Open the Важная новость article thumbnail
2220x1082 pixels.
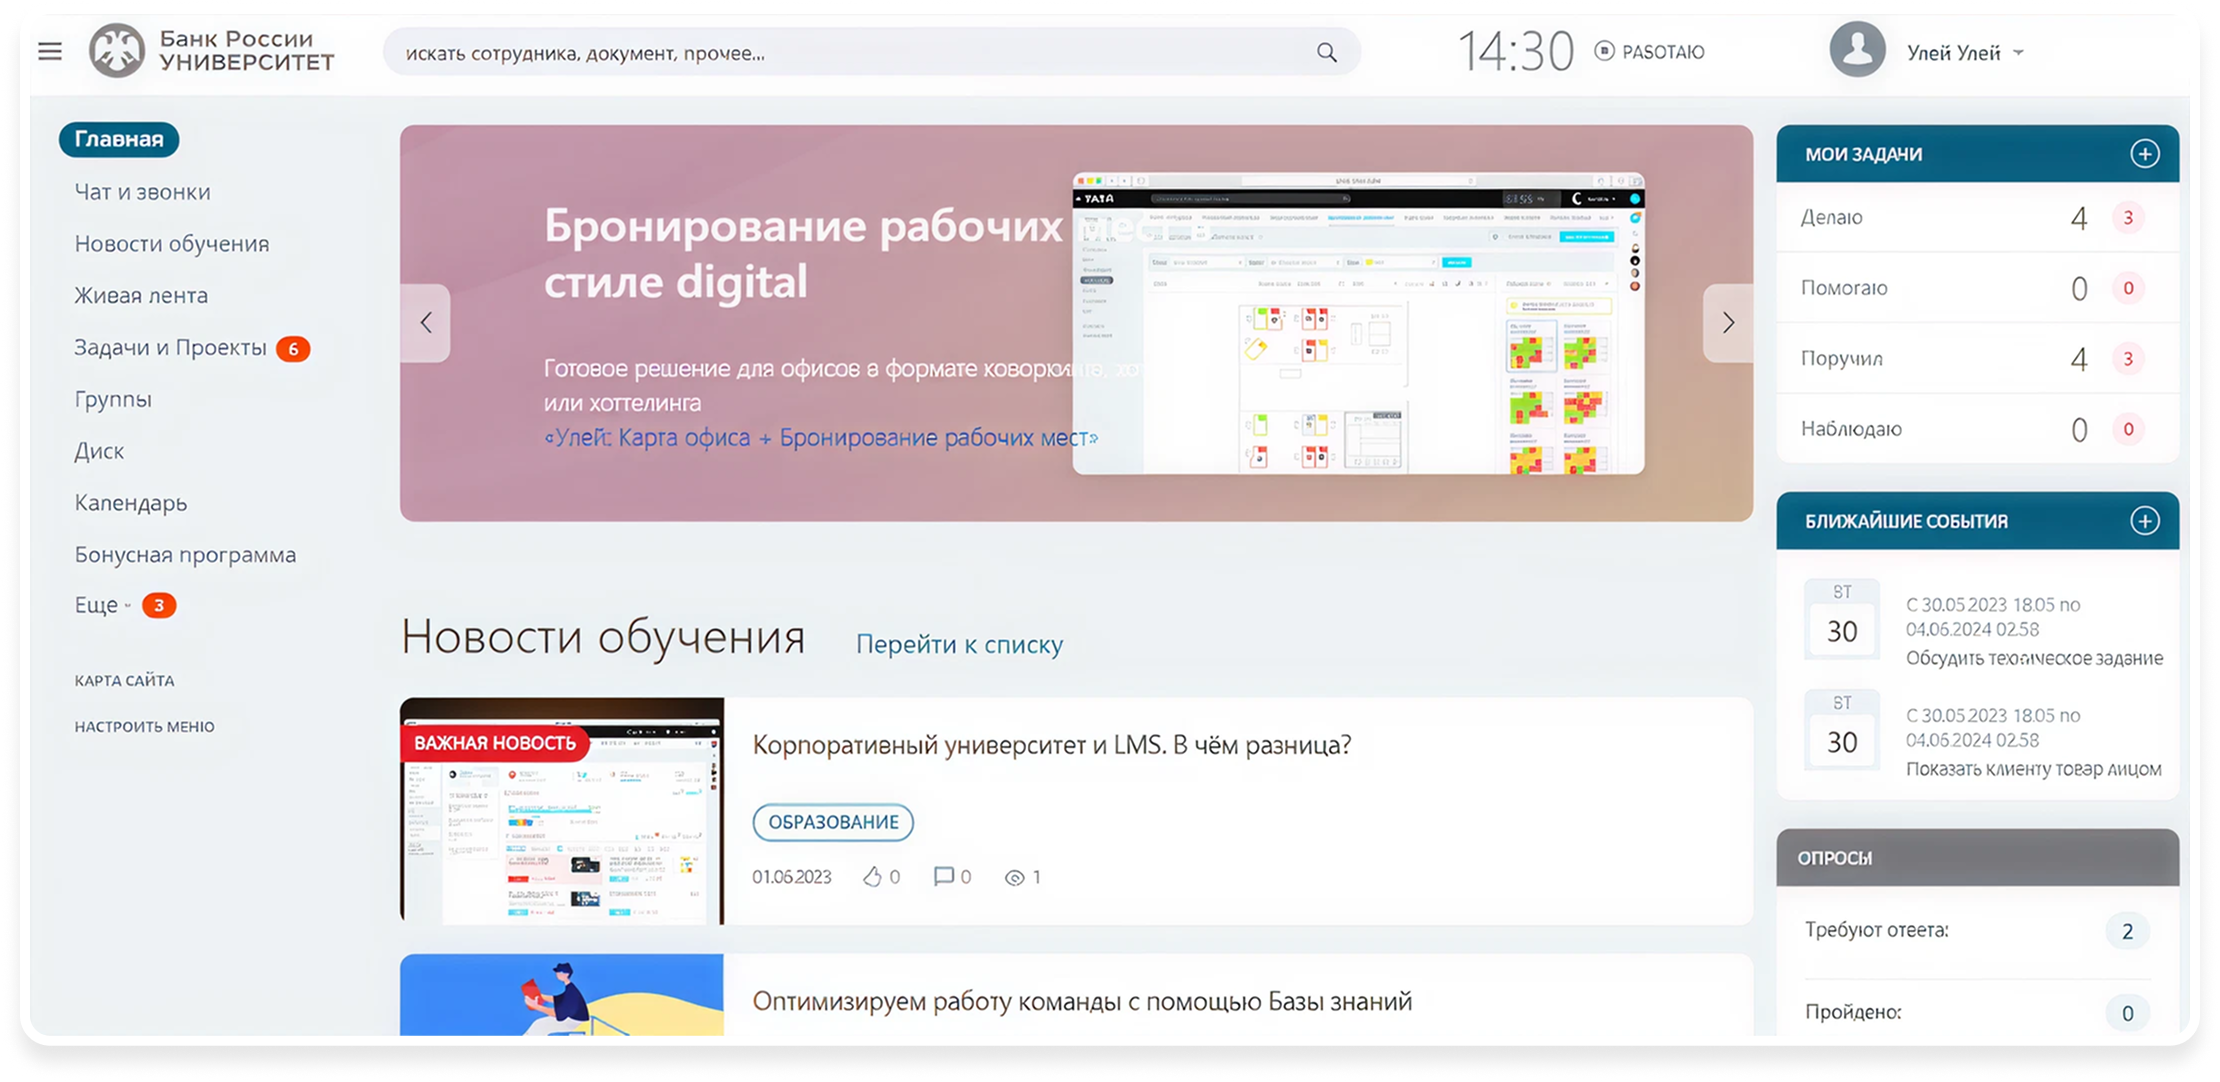pos(562,811)
